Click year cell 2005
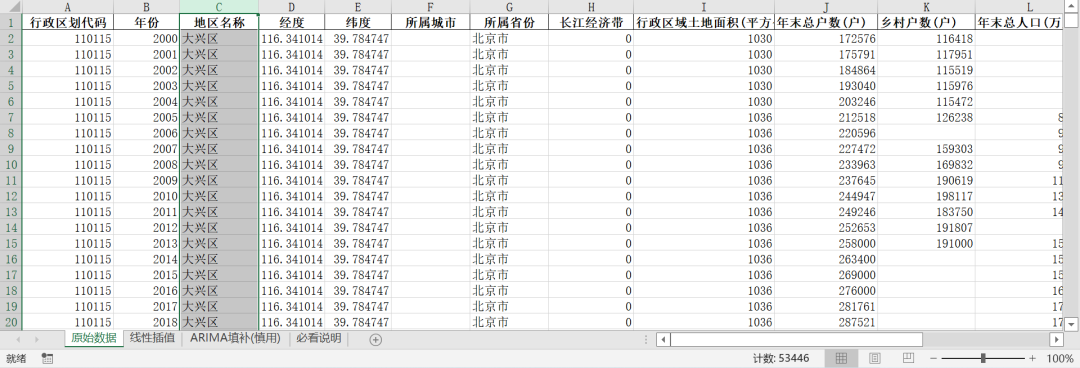The height and width of the screenshot is (368, 1080). [x=146, y=117]
